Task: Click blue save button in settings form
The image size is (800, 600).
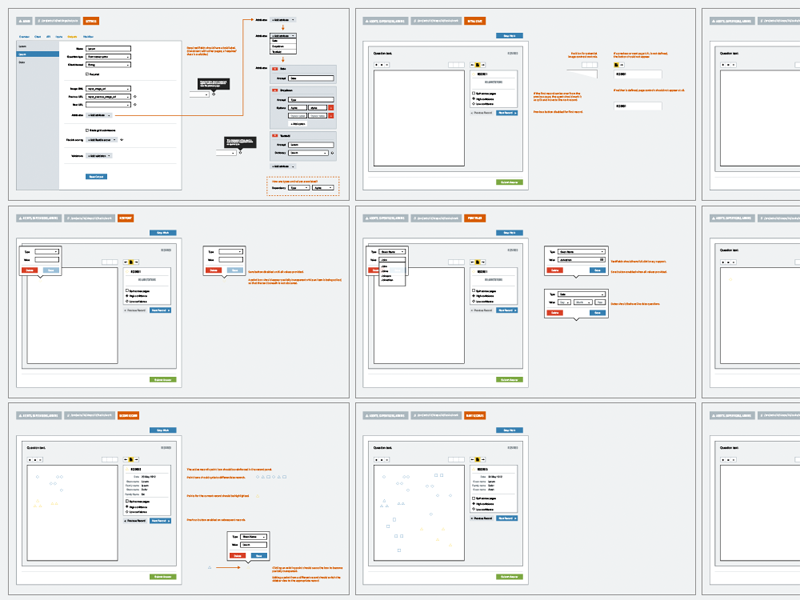Action: click(96, 177)
